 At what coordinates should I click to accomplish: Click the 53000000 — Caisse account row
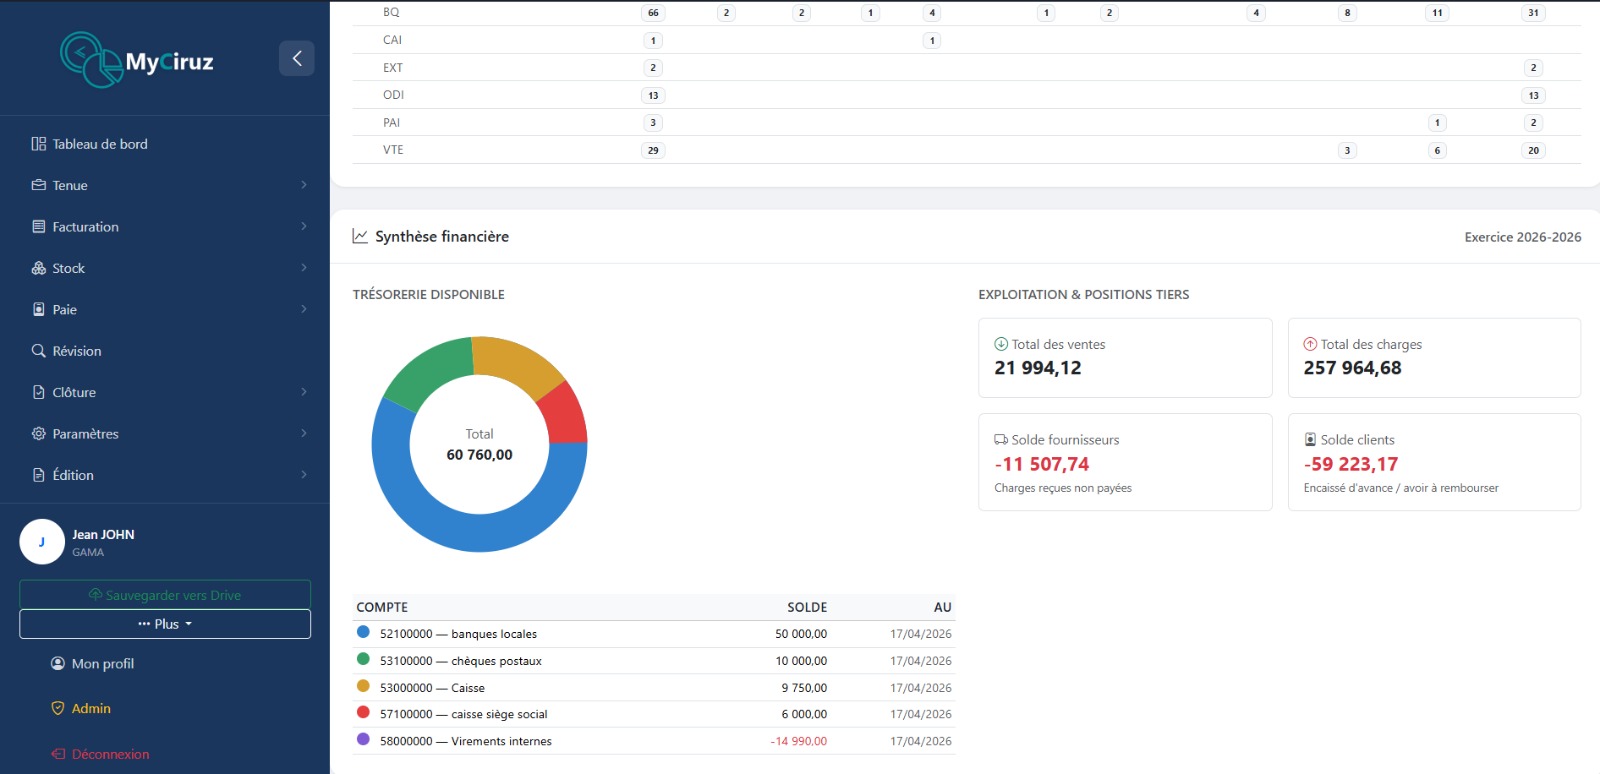[654, 687]
